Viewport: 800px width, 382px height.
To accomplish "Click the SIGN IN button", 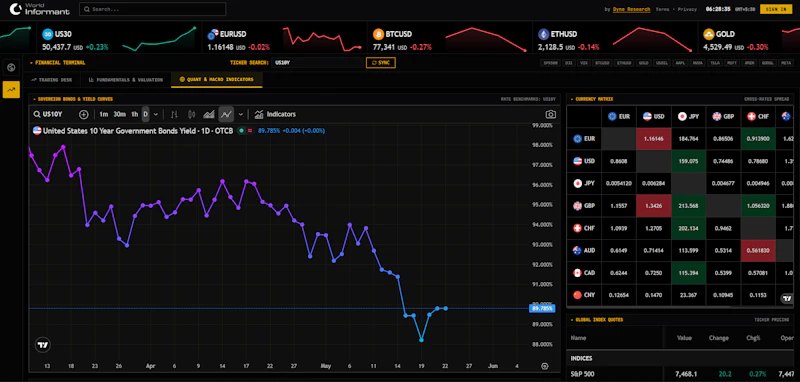I will point(776,9).
